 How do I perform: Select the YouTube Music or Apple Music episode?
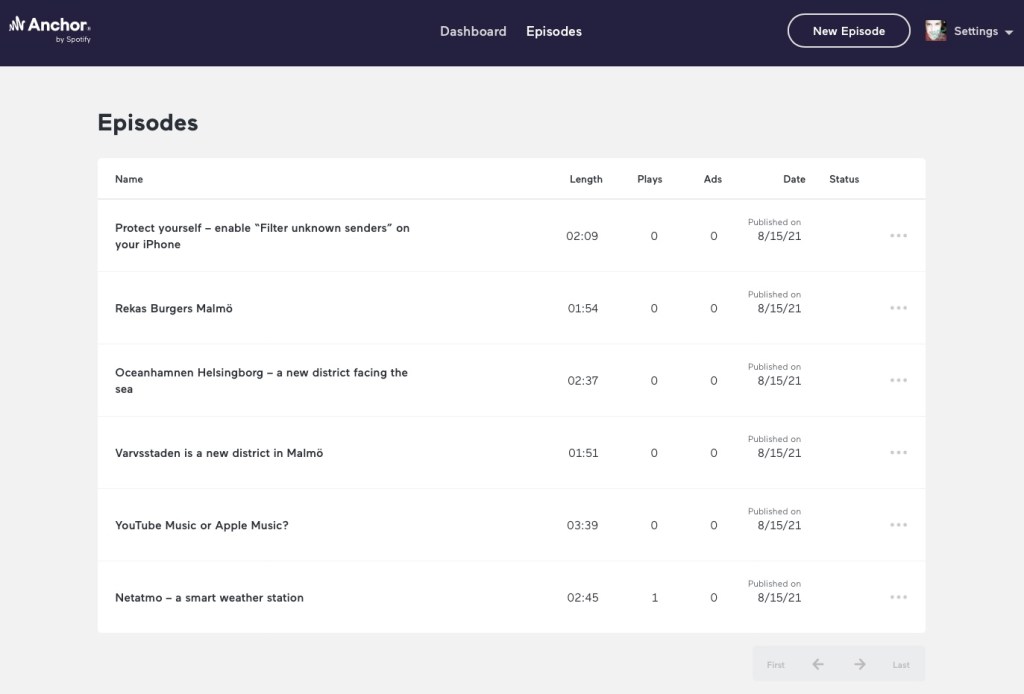pyautogui.click(x=200, y=524)
